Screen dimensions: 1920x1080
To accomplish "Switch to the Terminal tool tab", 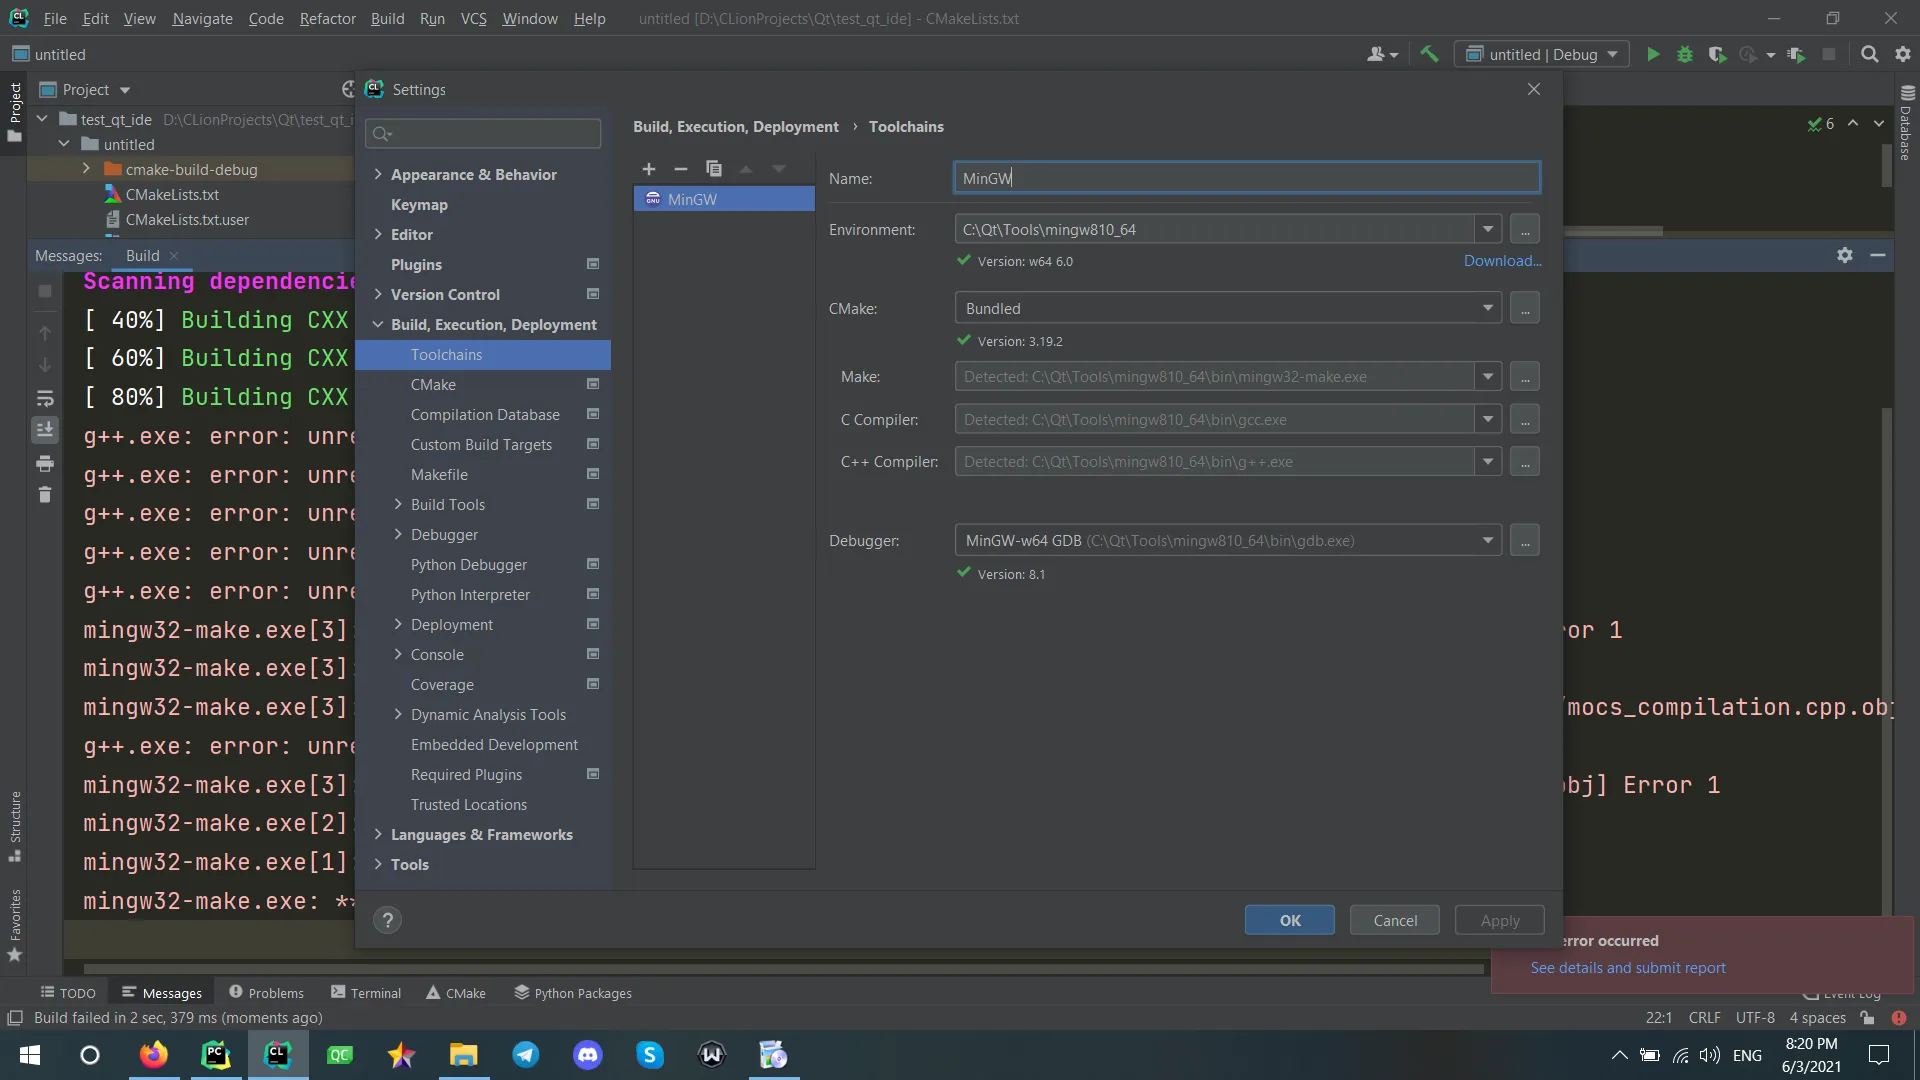I will coord(366,993).
